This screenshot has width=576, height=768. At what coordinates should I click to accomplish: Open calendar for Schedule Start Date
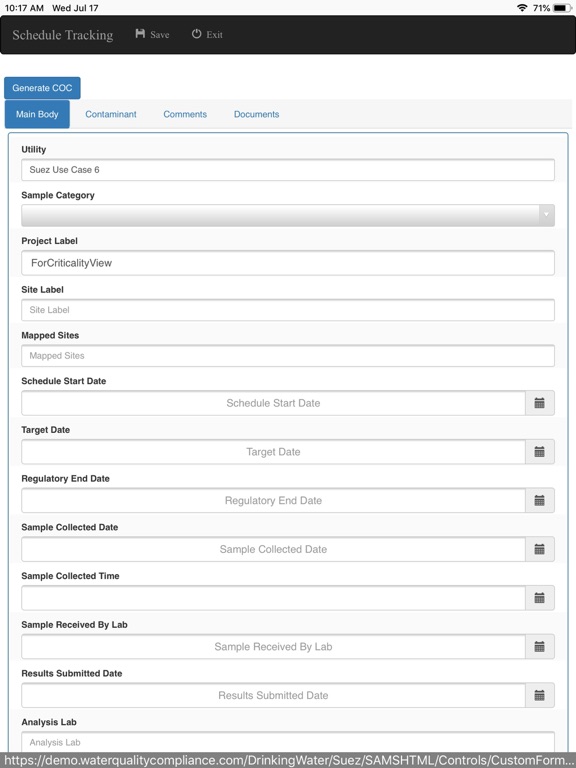click(x=540, y=403)
